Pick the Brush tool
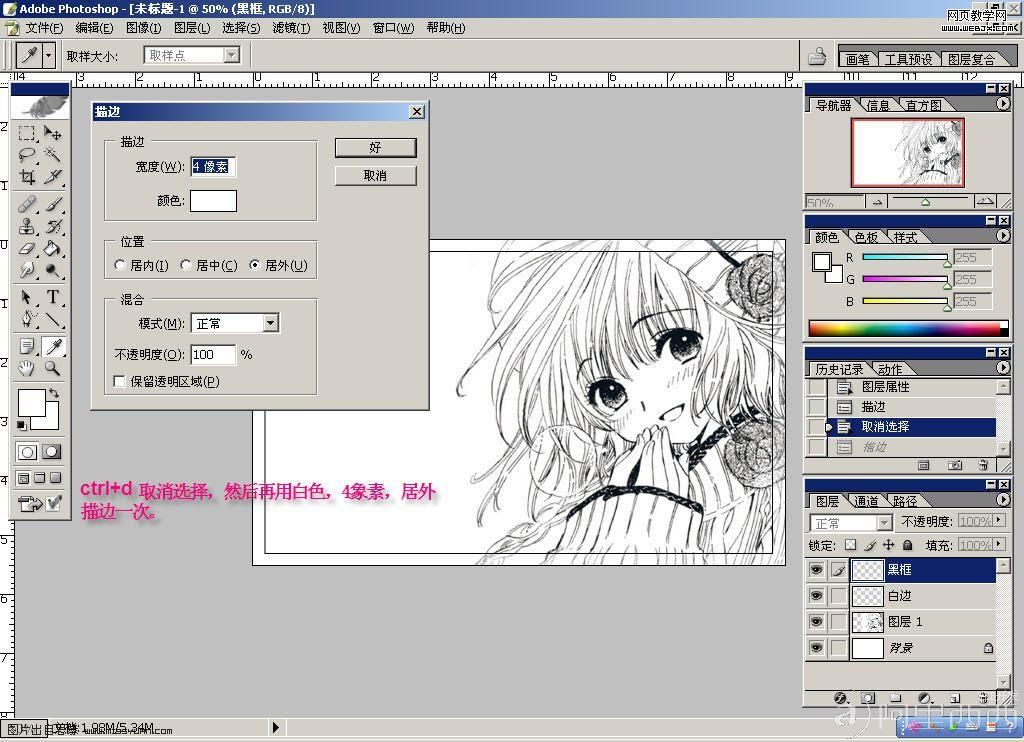This screenshot has height=742, width=1024. (x=52, y=205)
